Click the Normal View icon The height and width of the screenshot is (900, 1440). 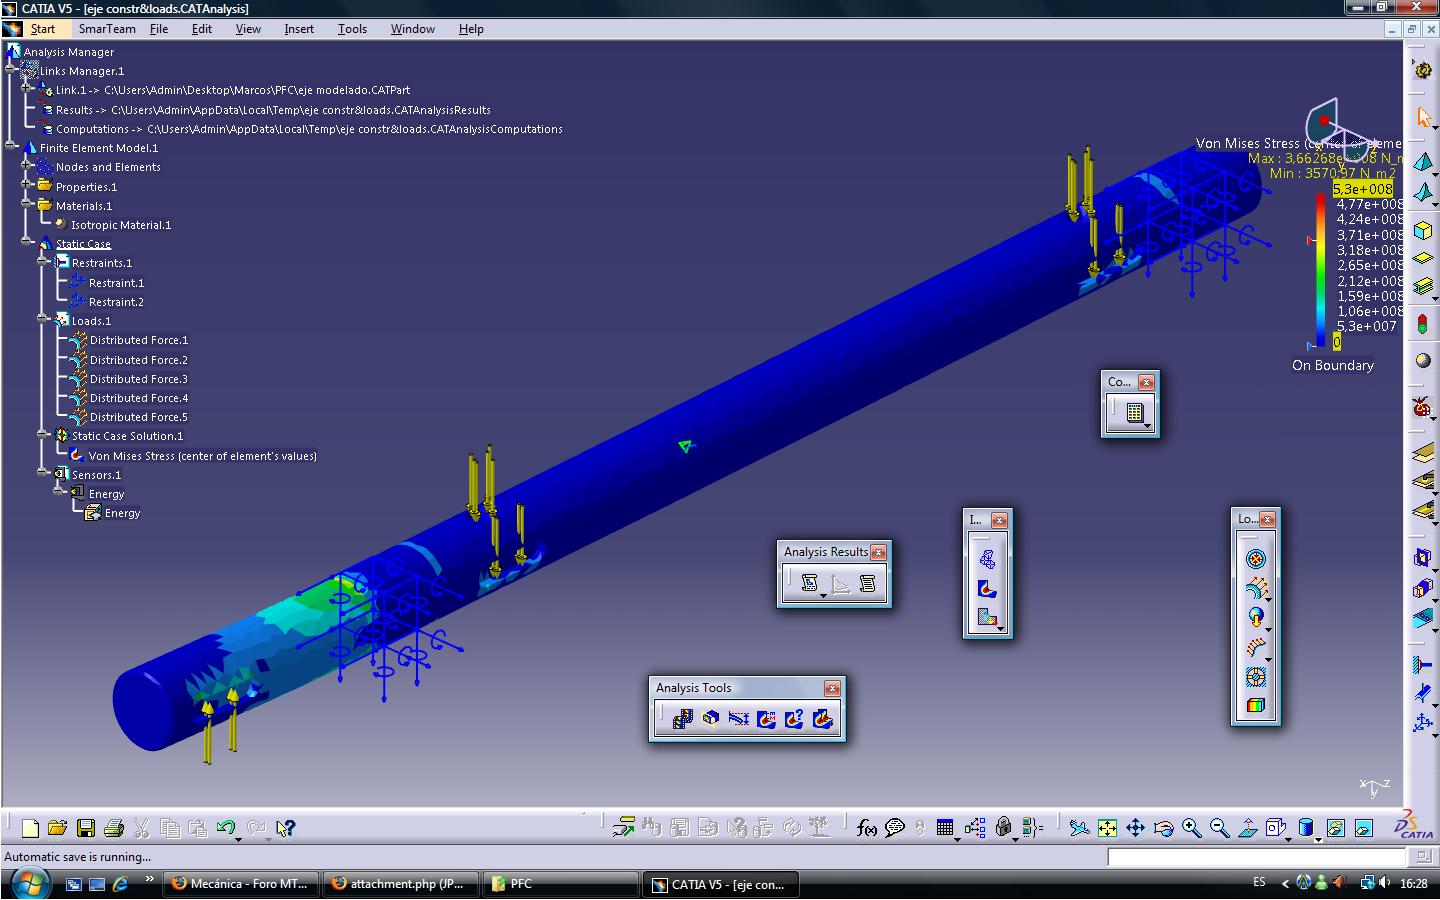(x=1247, y=828)
